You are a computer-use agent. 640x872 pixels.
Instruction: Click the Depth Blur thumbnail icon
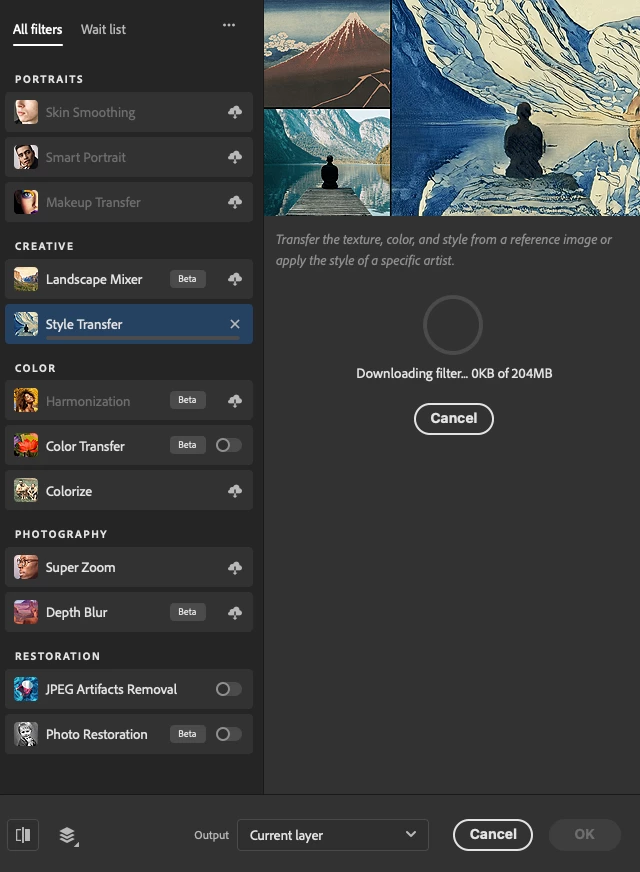tap(26, 612)
